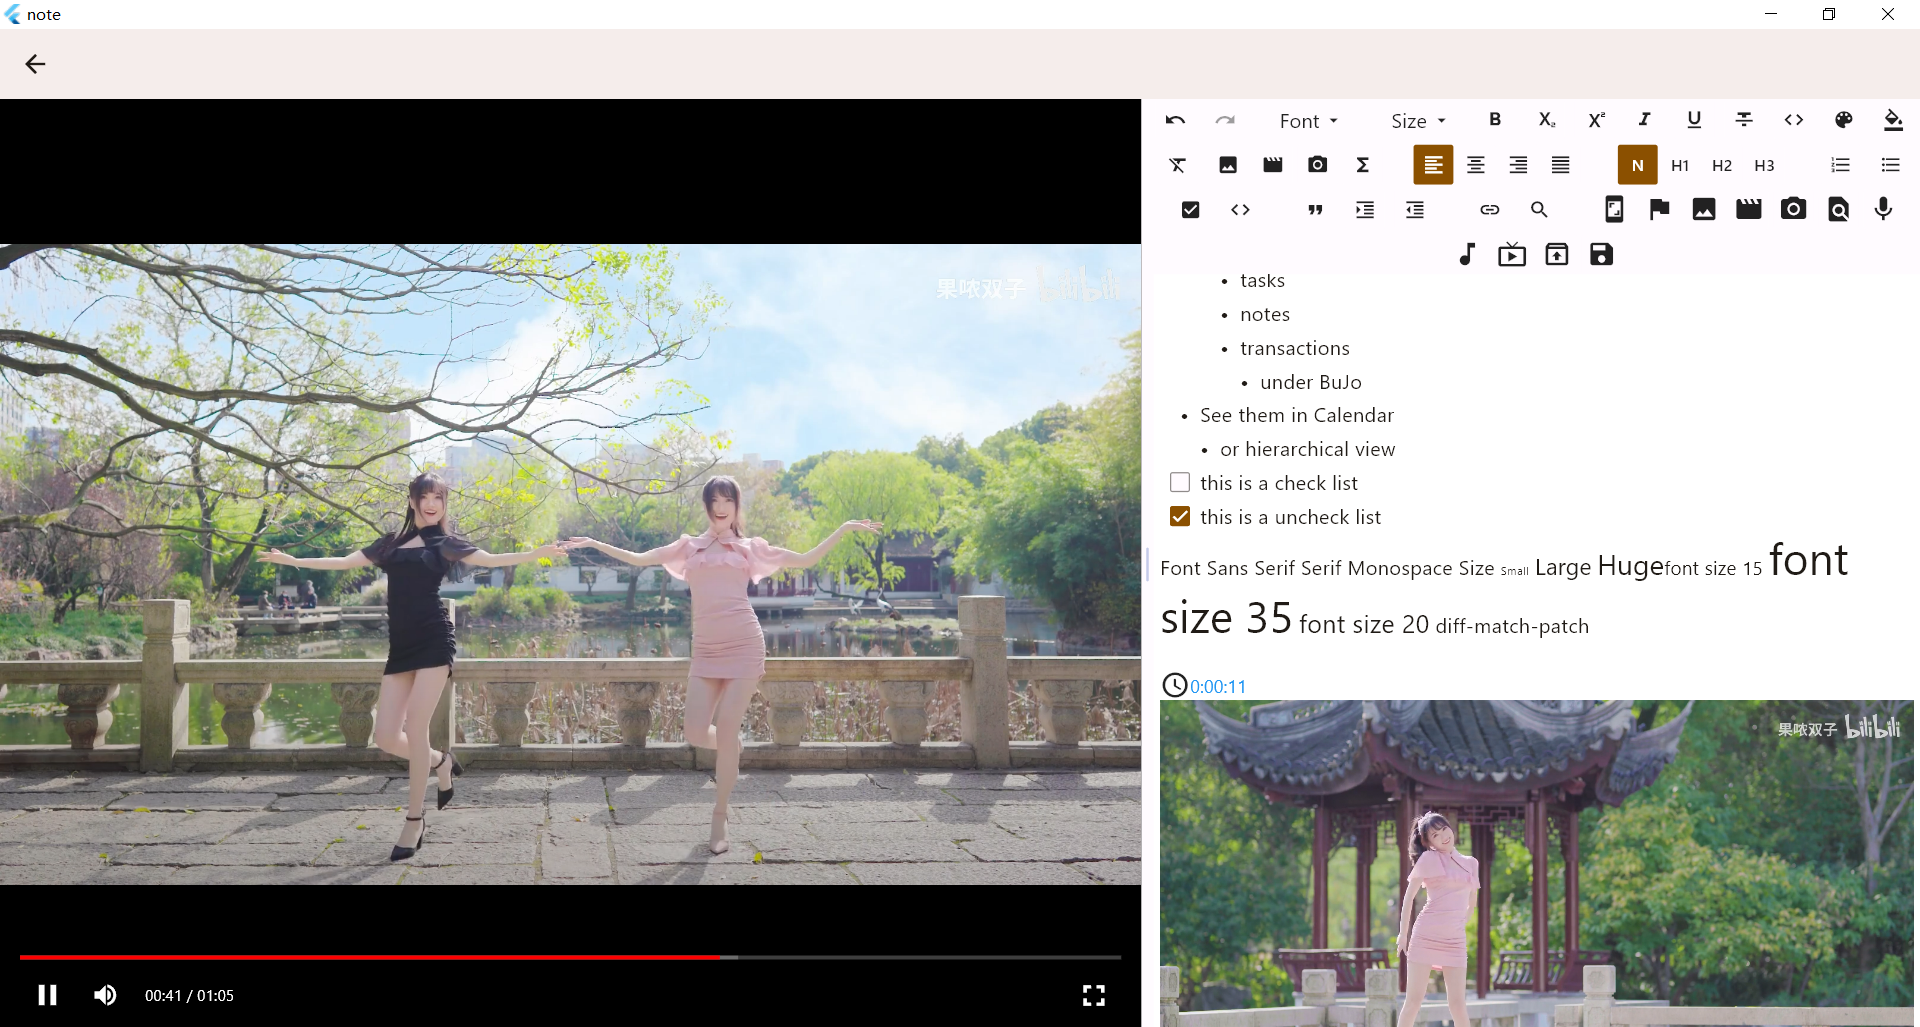Click the phone screenshot icon
This screenshot has height=1027, width=1920.
point(1614,209)
